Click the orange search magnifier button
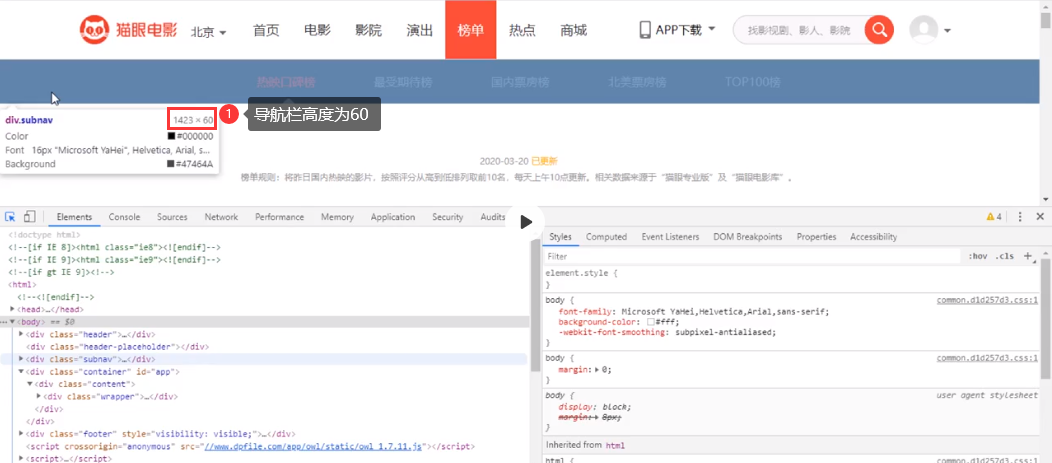The width and height of the screenshot is (1052, 463). click(x=879, y=30)
